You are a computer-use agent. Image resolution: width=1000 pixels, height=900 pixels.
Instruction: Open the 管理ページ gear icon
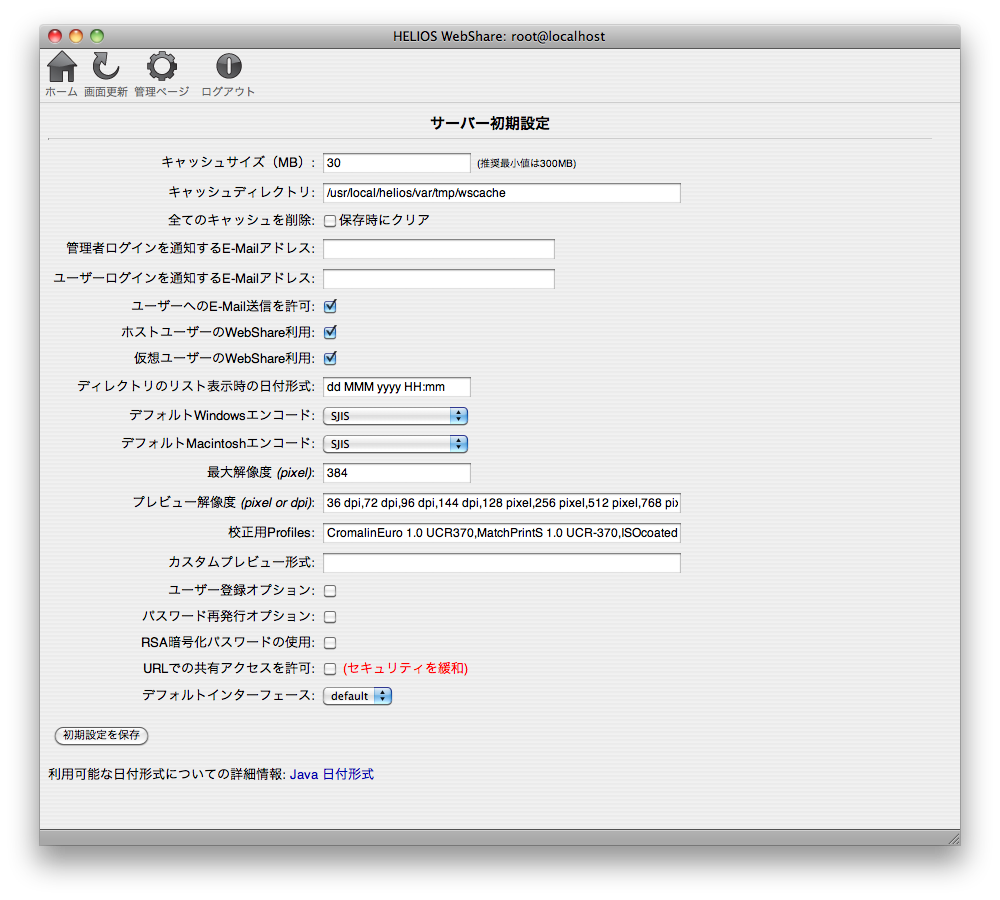[x=162, y=66]
